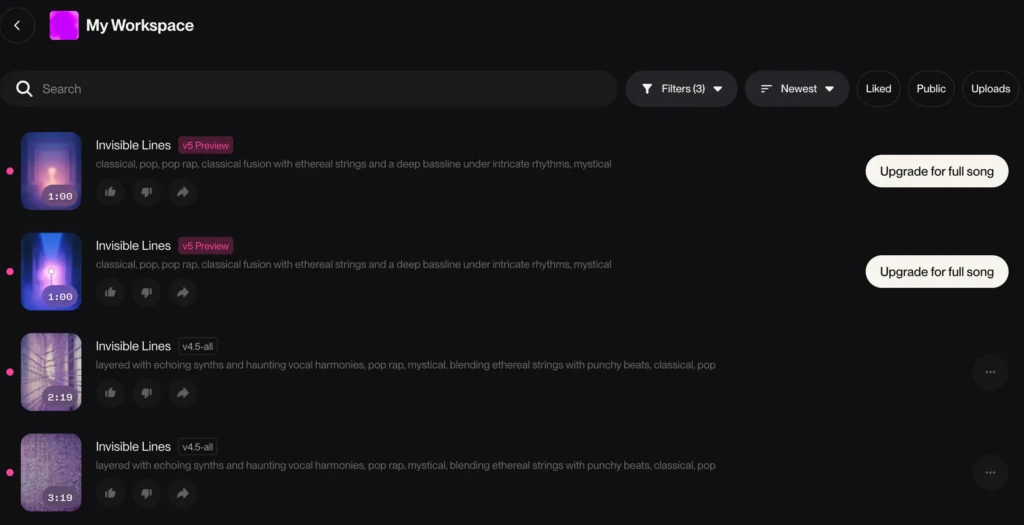This screenshot has width=1024, height=525.
Task: Toggle the Uploads filter chip
Action: (x=990, y=89)
